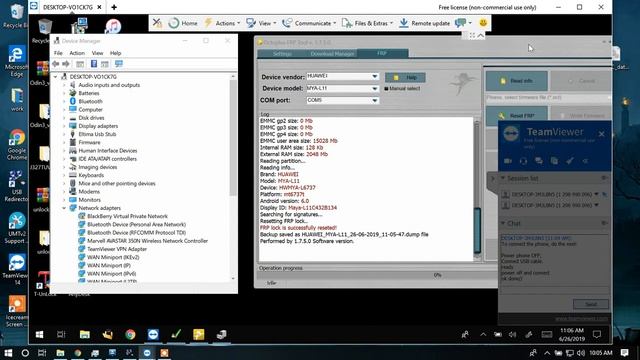The image size is (640, 360).
Task: Expand the Bluetooth node
Action: click(x=64, y=101)
